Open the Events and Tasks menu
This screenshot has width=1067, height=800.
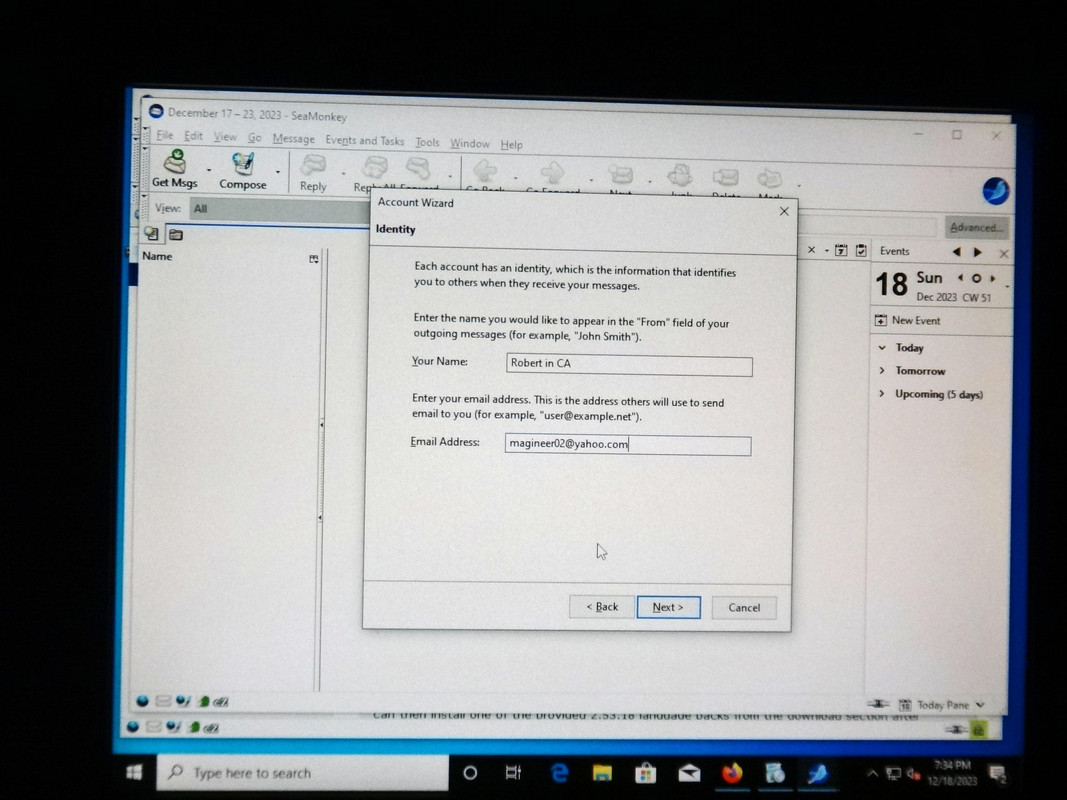pos(364,141)
